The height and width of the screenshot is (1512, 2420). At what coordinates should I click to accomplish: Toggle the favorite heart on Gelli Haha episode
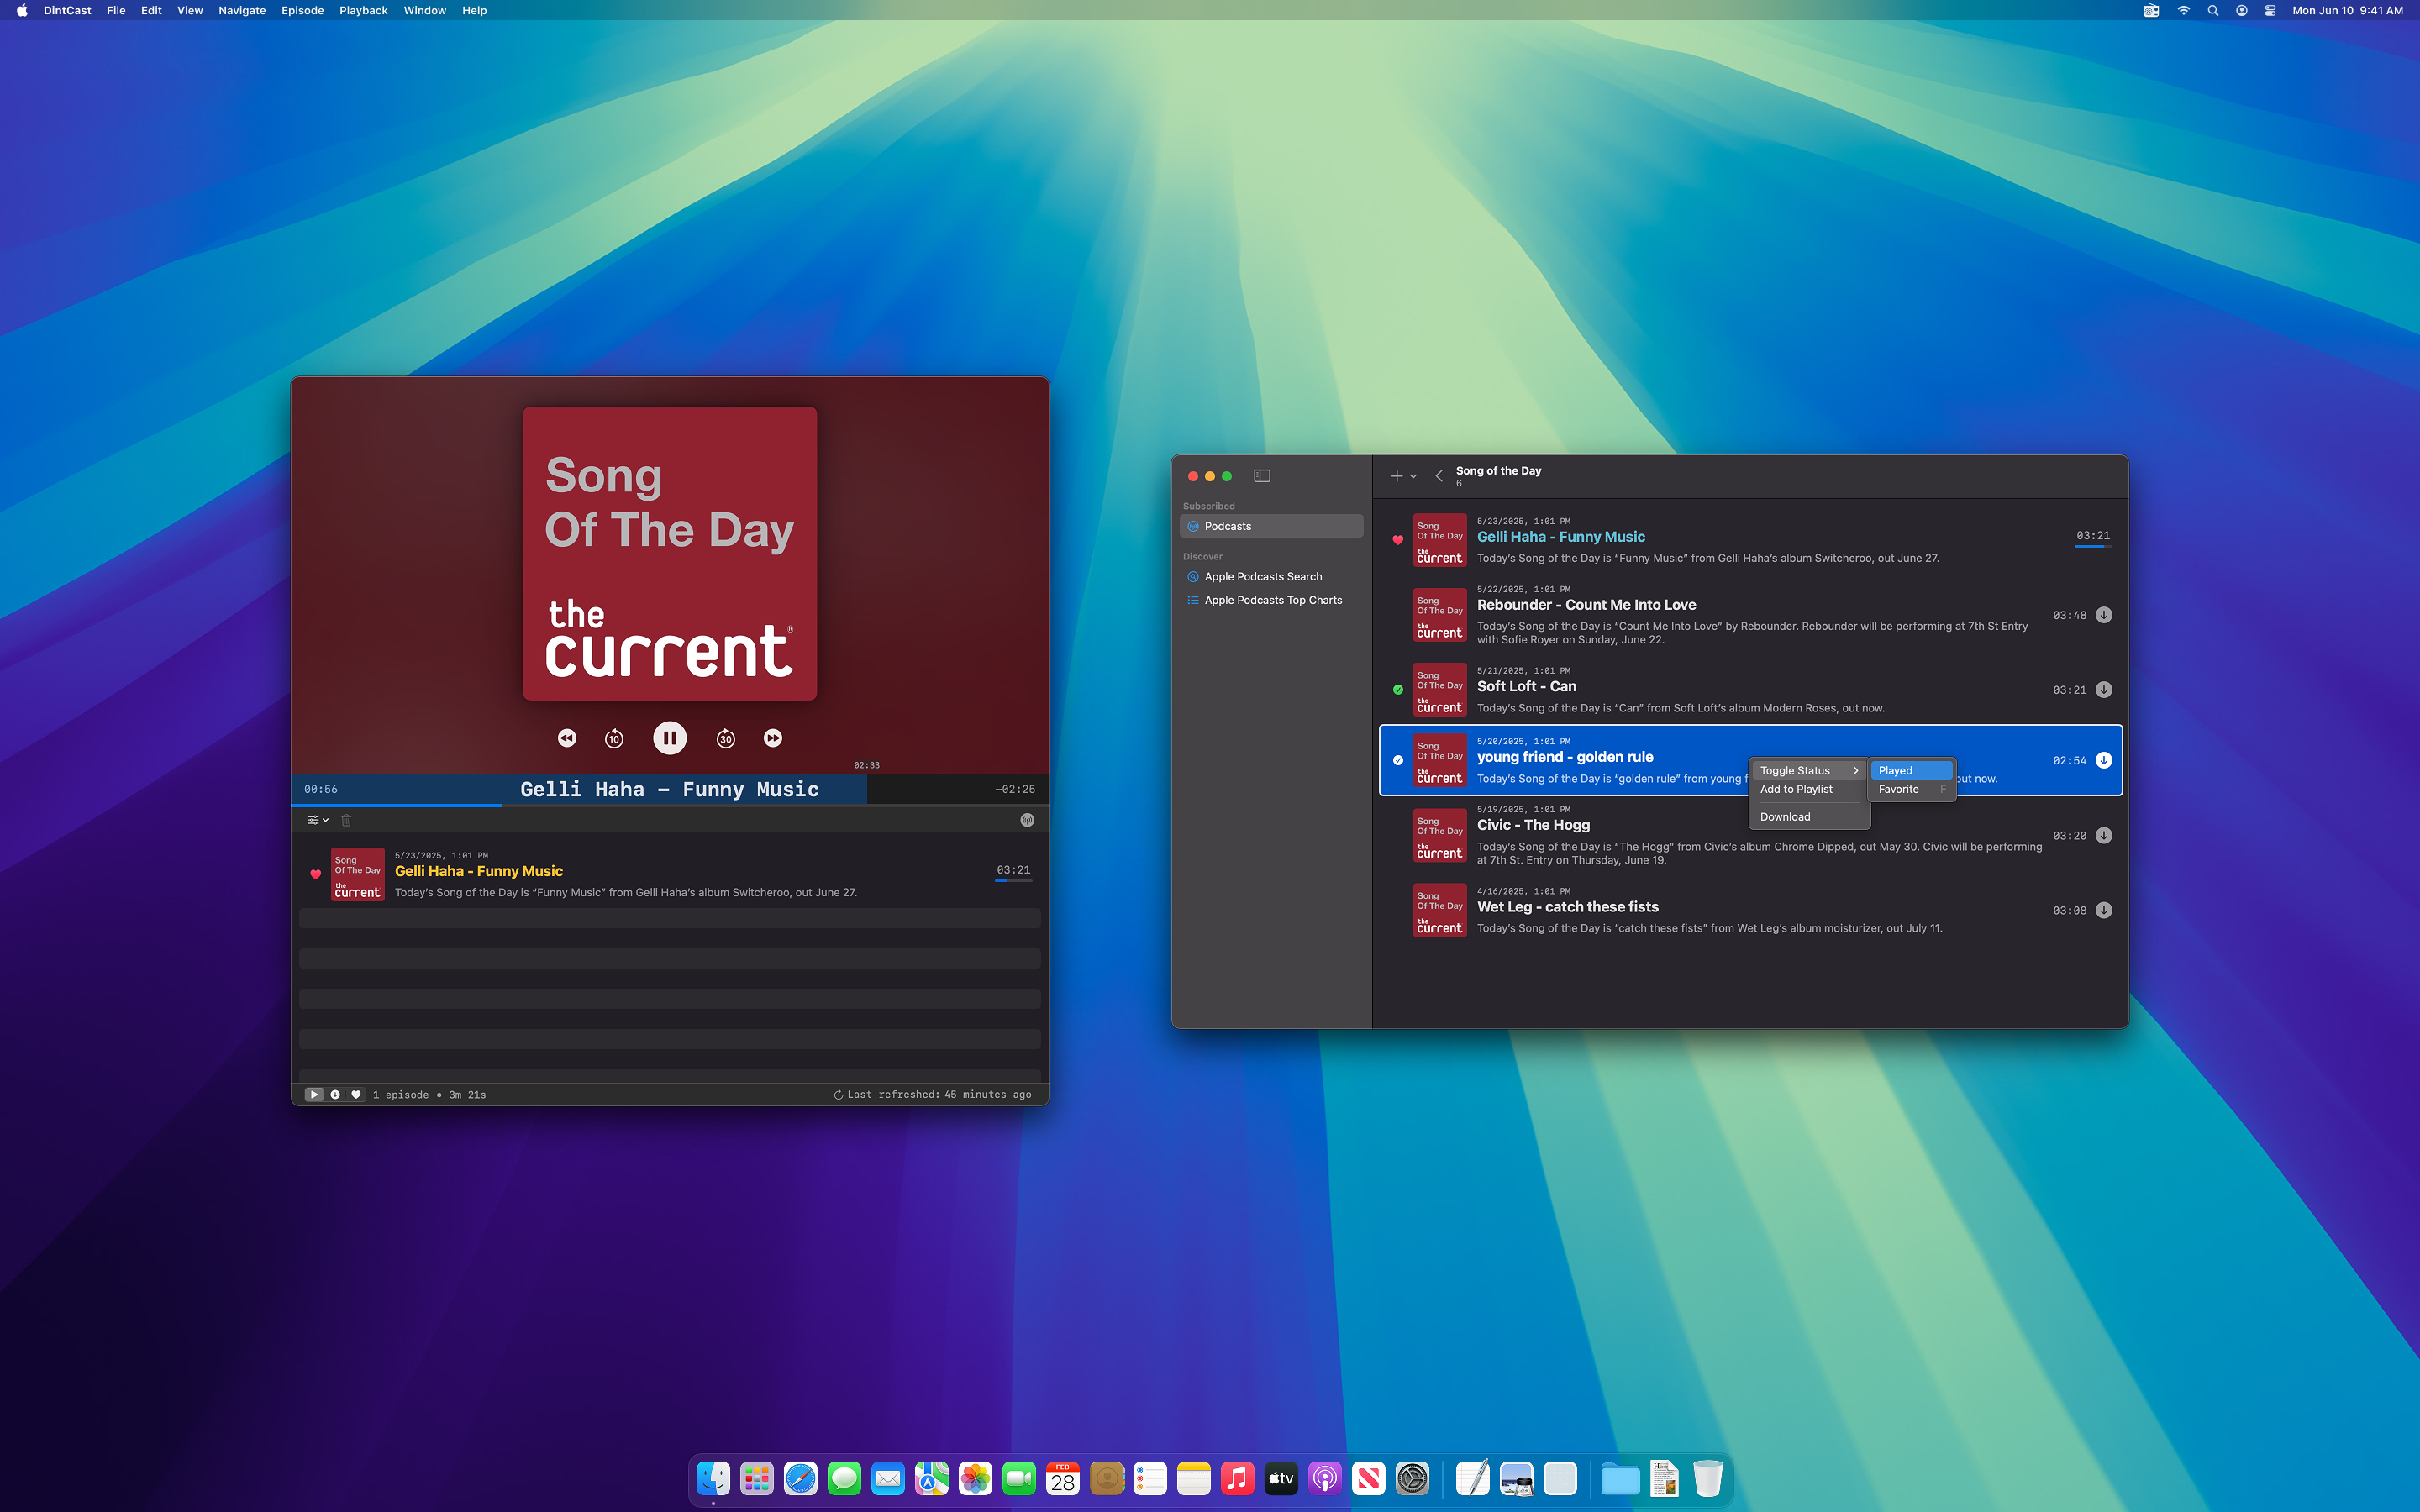1398,540
